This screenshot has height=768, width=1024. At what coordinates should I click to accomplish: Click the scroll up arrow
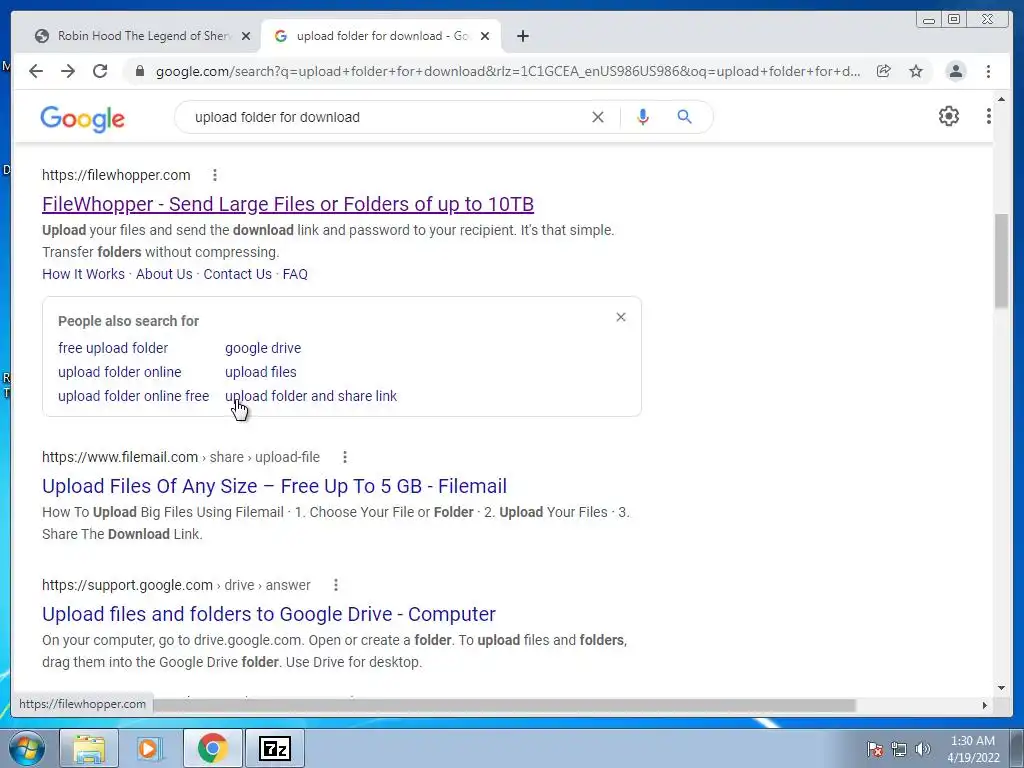click(1001, 100)
